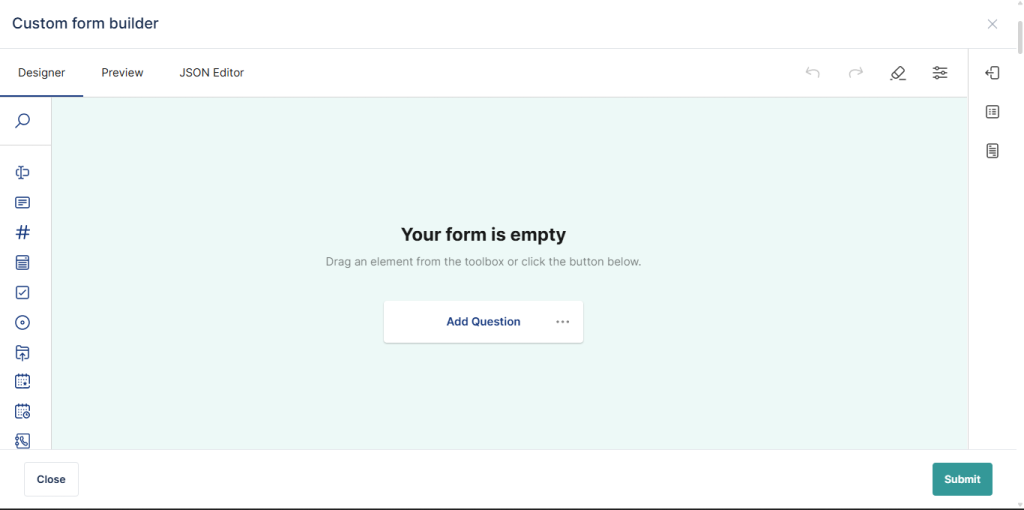Add the file upload element
Image resolution: width=1024 pixels, height=510 pixels.
coord(23,352)
